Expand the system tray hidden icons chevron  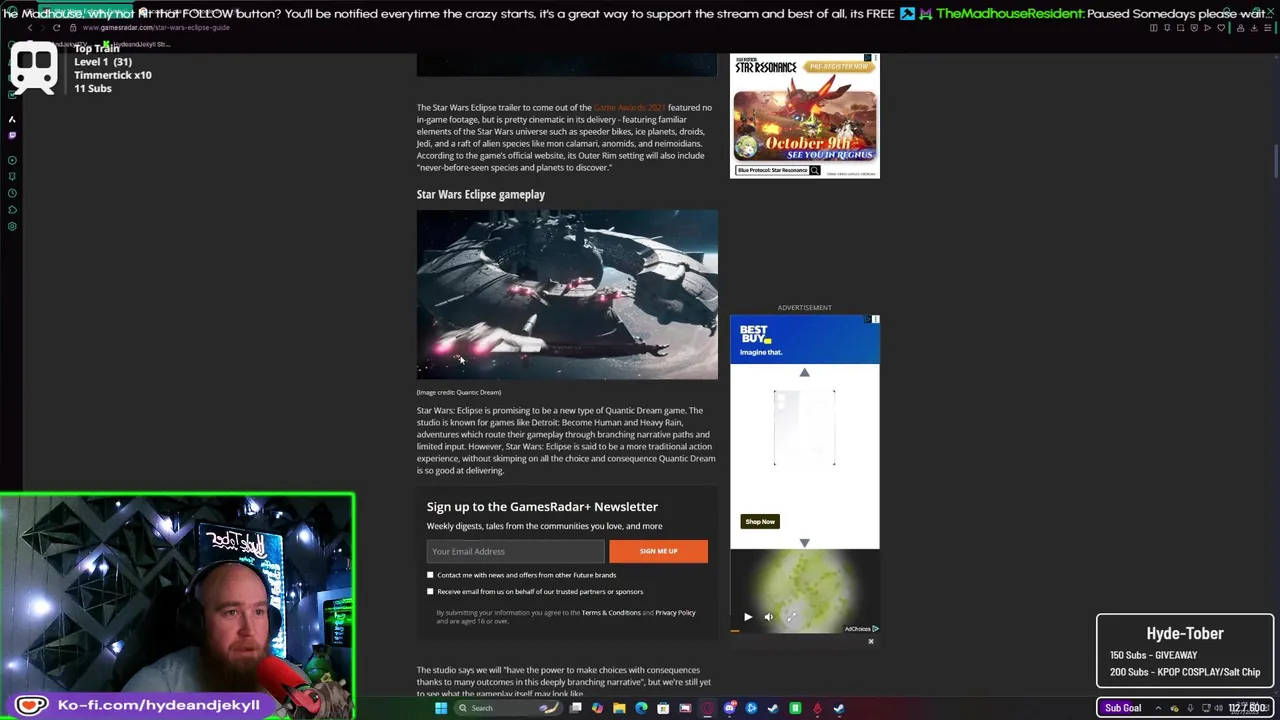1158,708
